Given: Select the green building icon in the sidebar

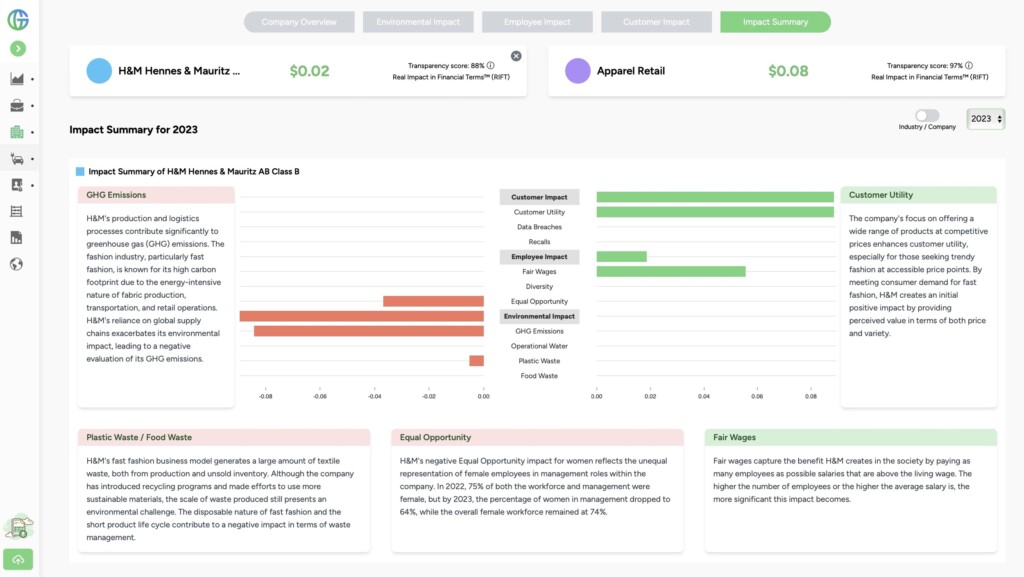Looking at the screenshot, I should click(x=17, y=132).
